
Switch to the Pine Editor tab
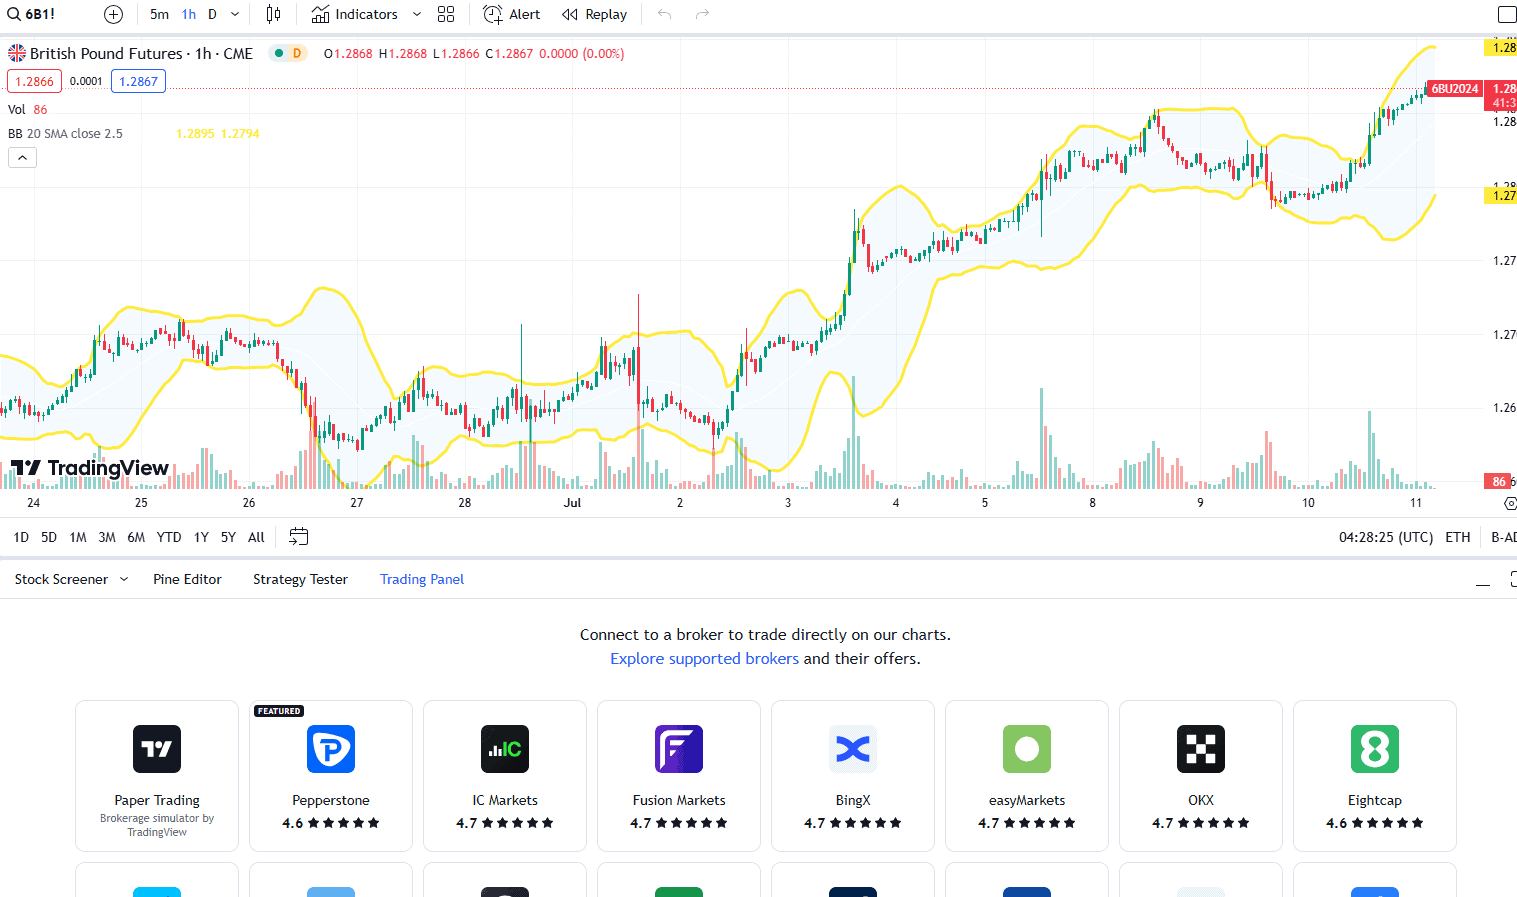click(187, 579)
